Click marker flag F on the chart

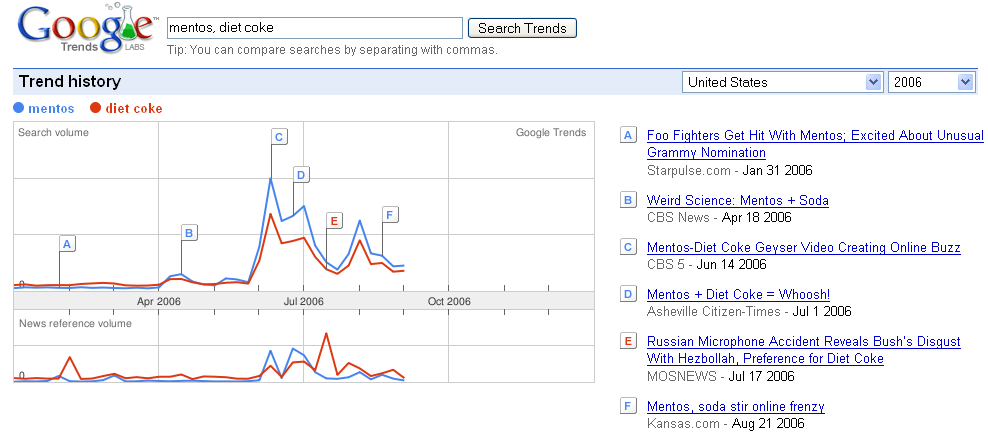390,215
